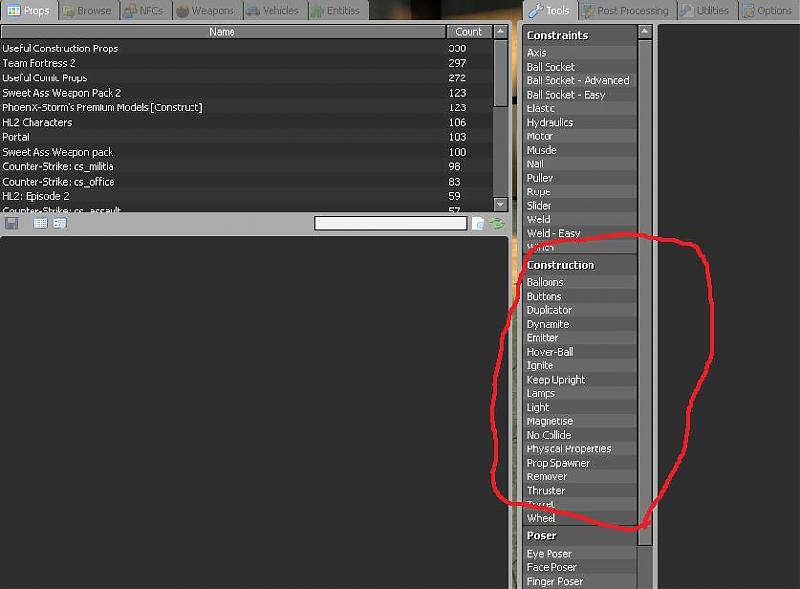Choose the Ball Socket - Advanced constraint
The image size is (800, 589).
click(x=580, y=81)
